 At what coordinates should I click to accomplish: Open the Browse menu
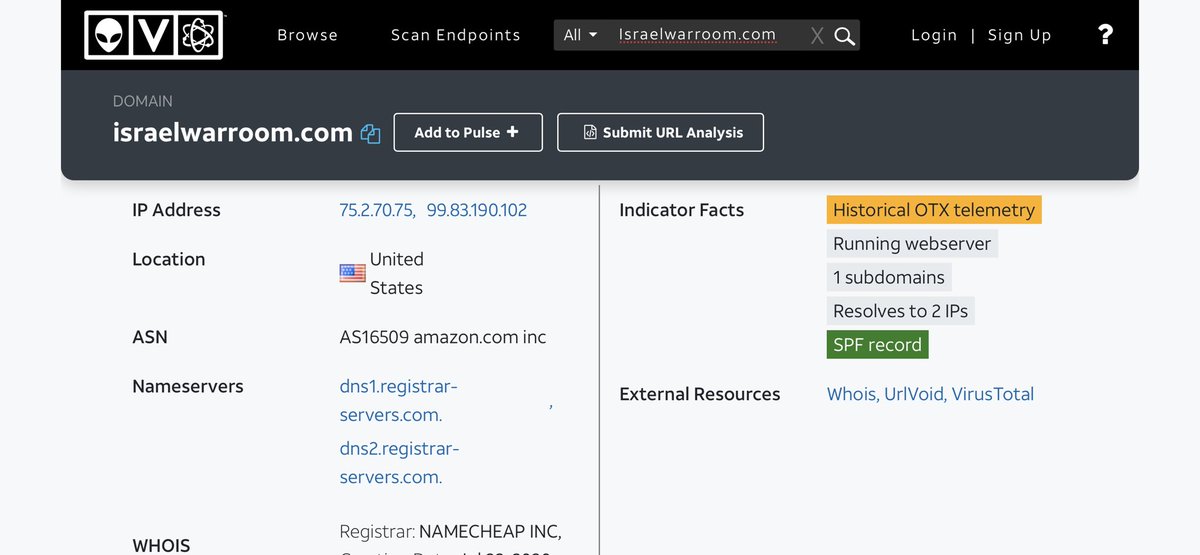click(x=307, y=35)
